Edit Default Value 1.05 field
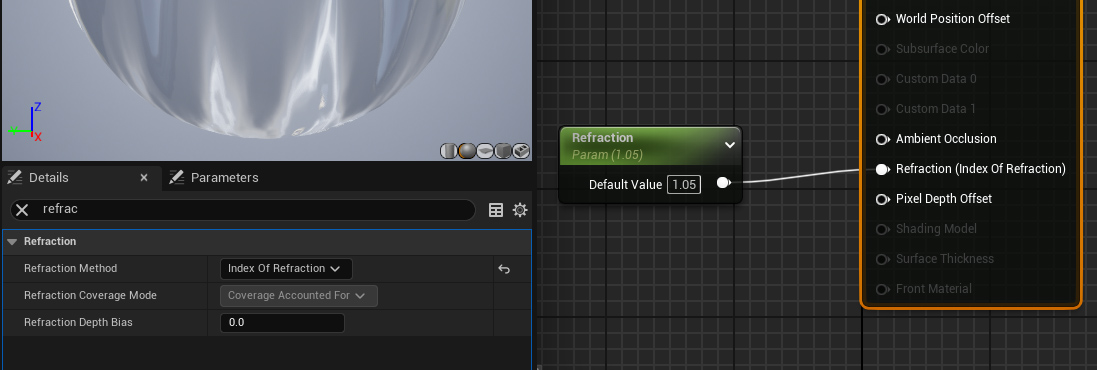1097x370 pixels. tap(684, 185)
